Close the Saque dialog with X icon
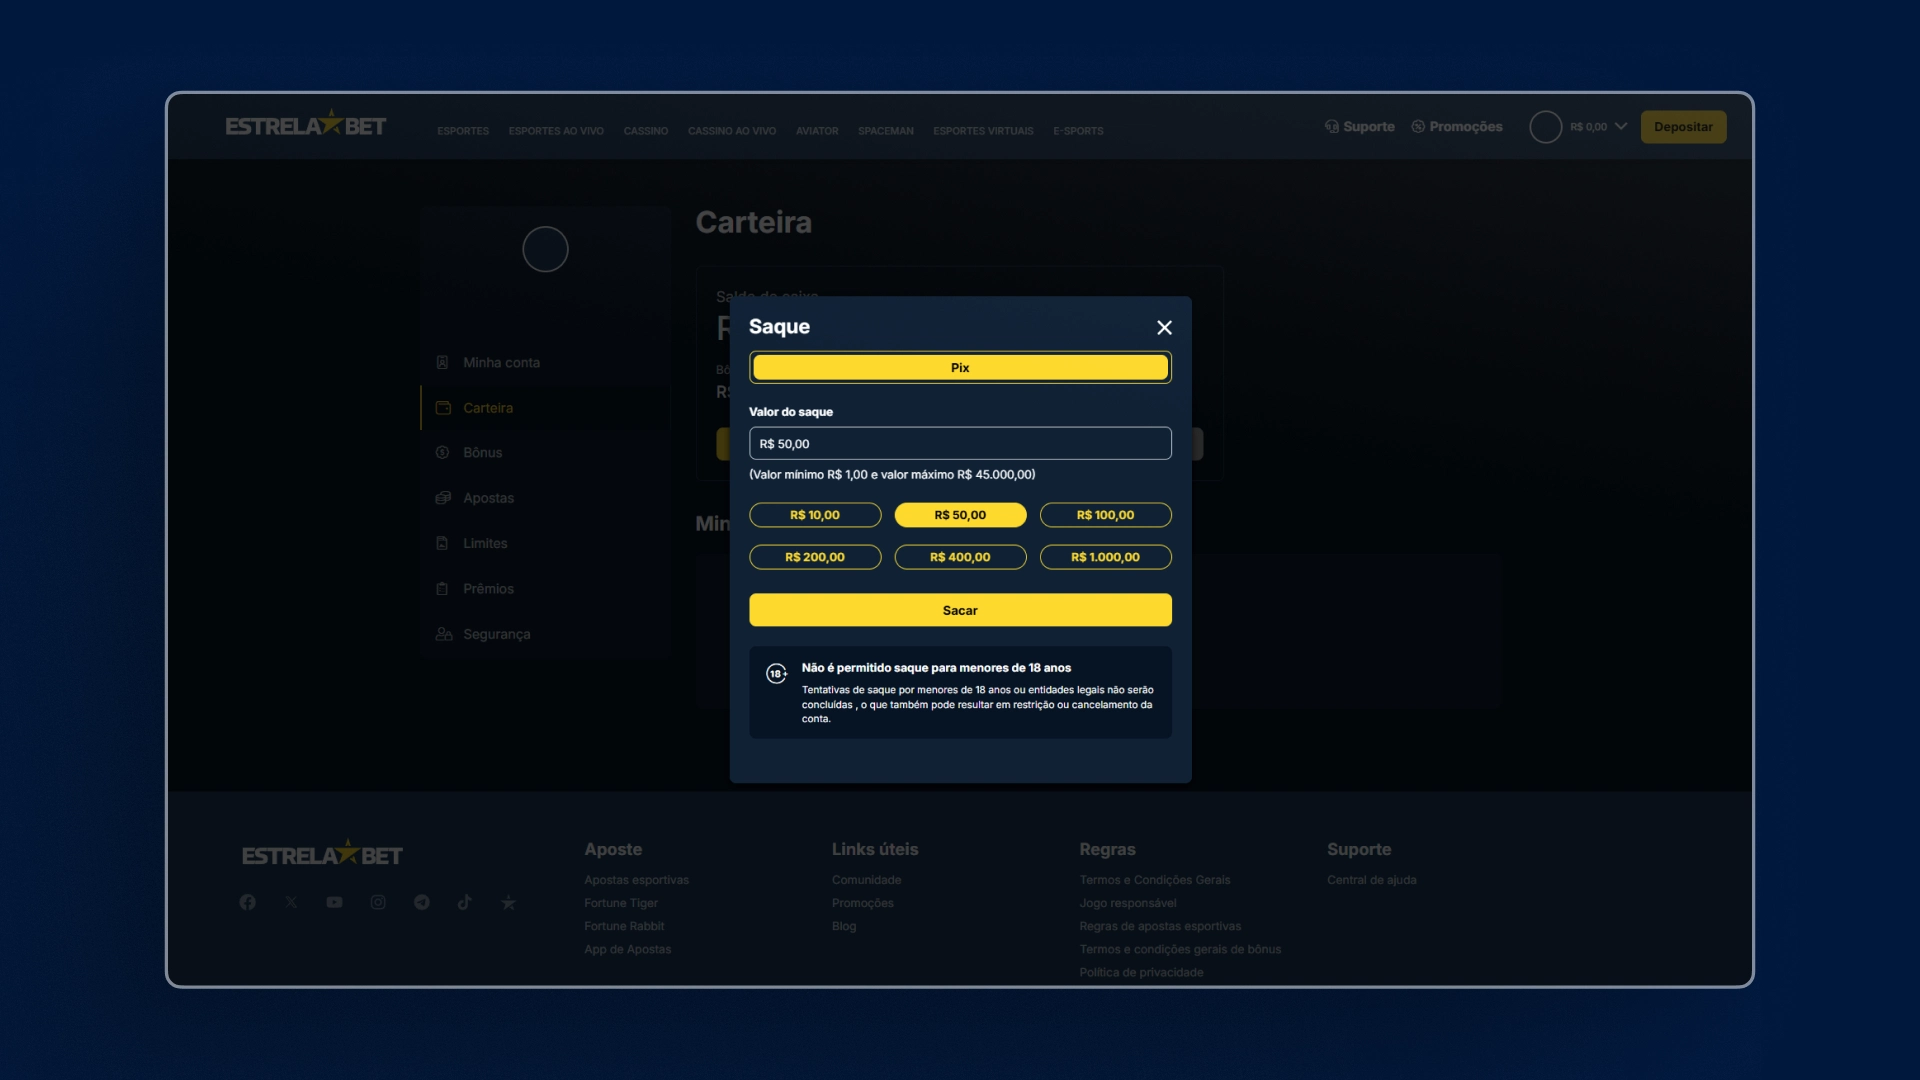This screenshot has width=1920, height=1080. tap(1164, 328)
